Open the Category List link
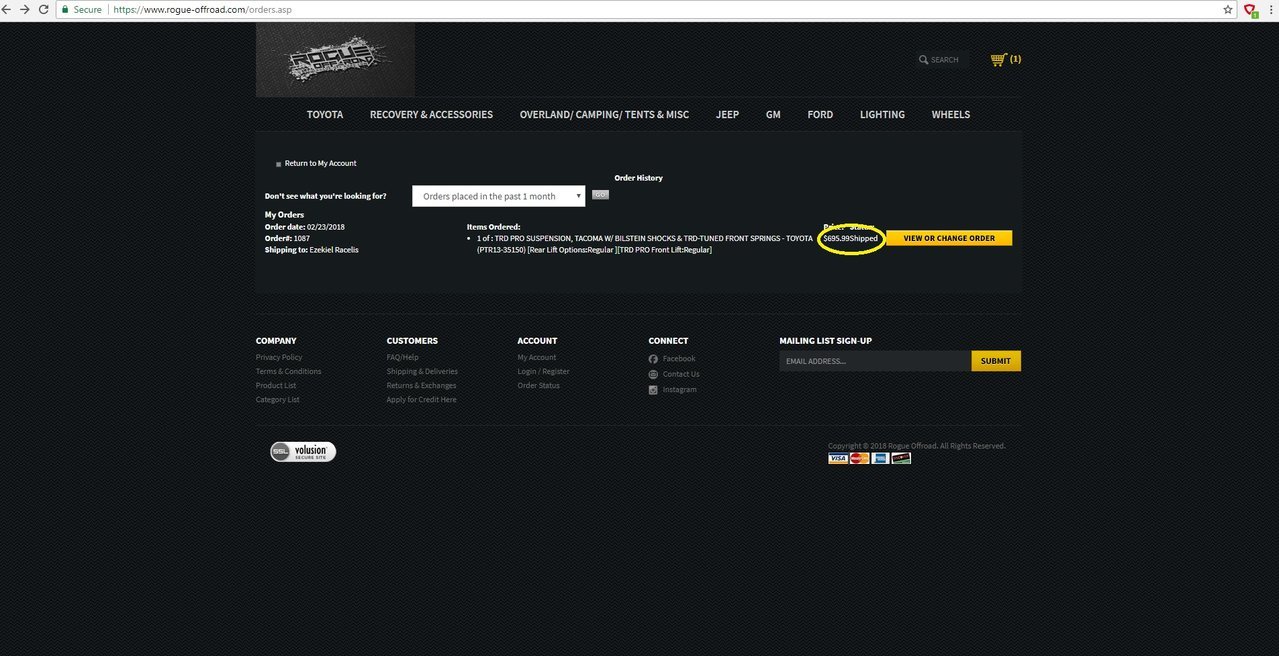This screenshot has width=1279, height=656. [x=278, y=399]
